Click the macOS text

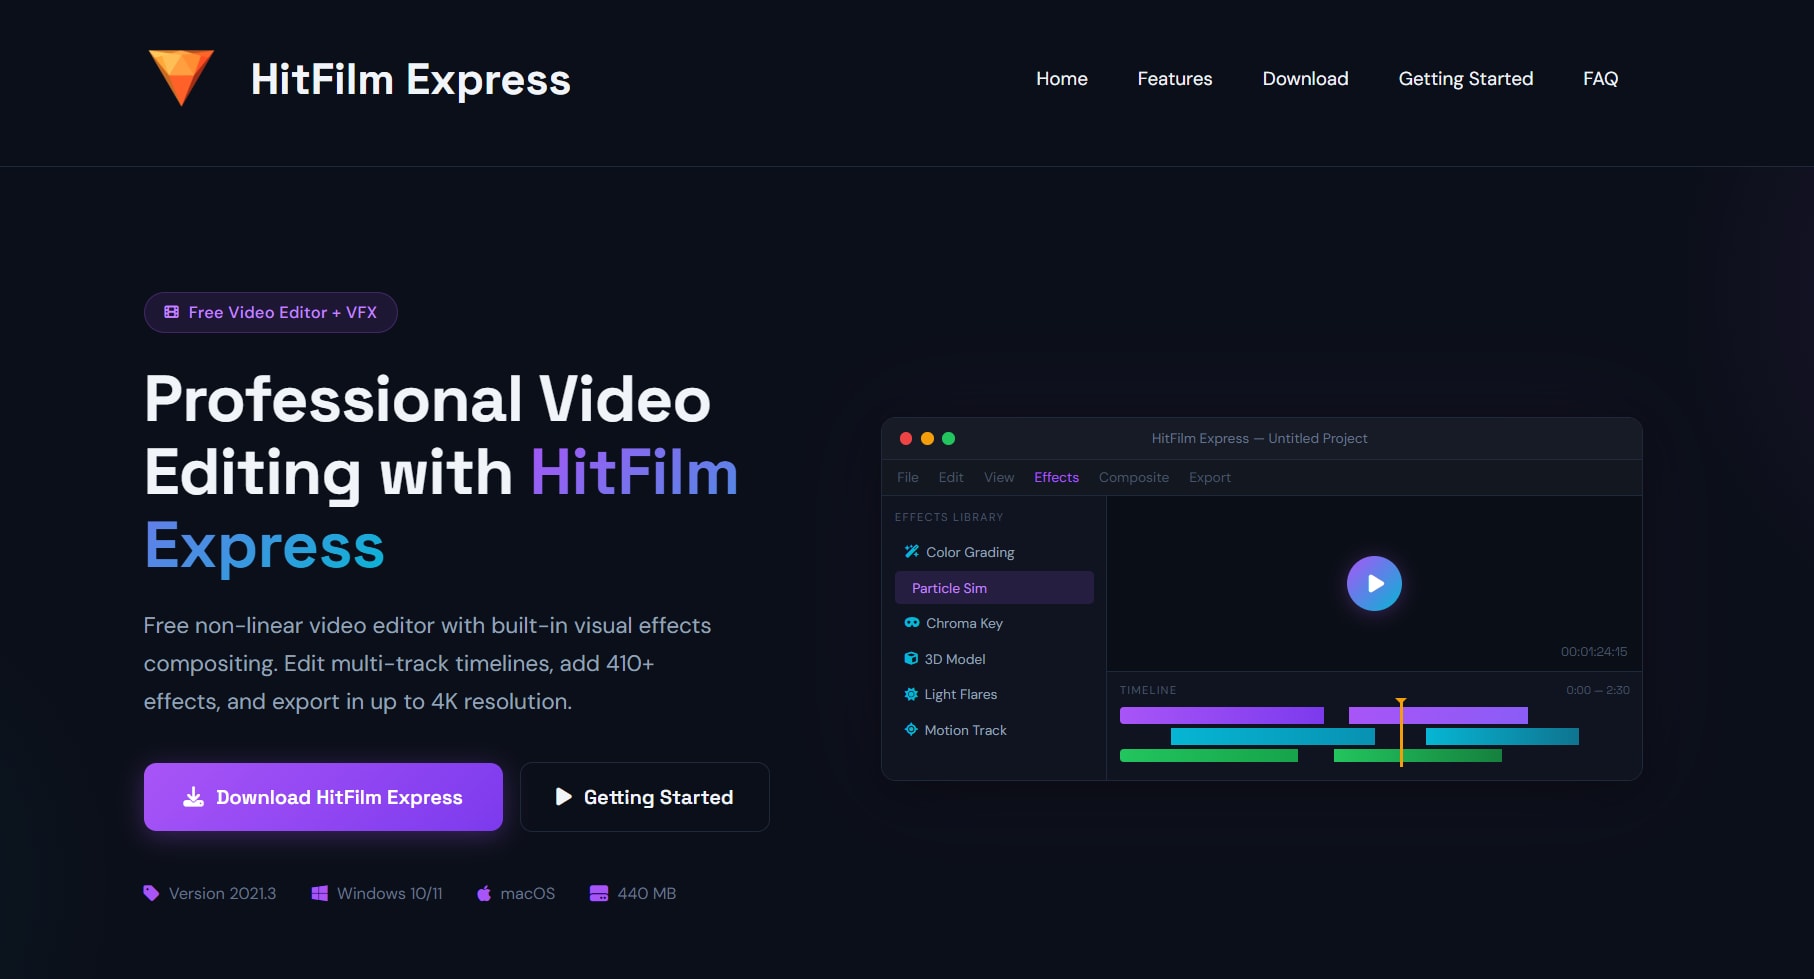pos(527,893)
